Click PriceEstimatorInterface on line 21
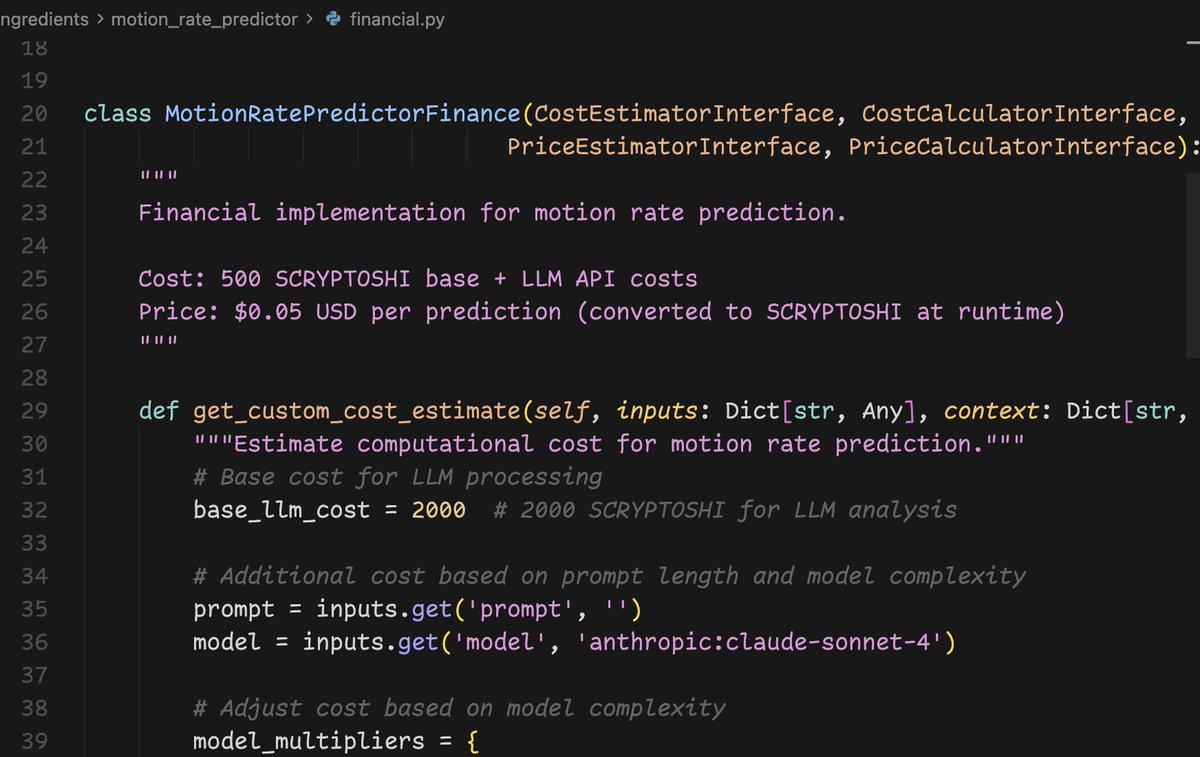This screenshot has height=757, width=1200. pyautogui.click(x=664, y=147)
